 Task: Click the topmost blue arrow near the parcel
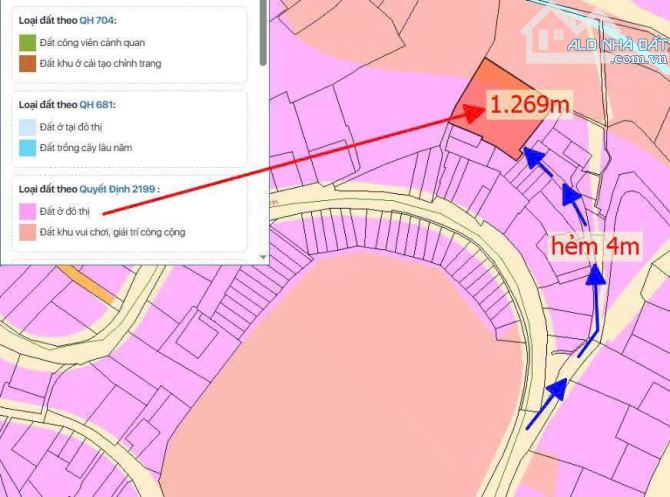point(535,160)
